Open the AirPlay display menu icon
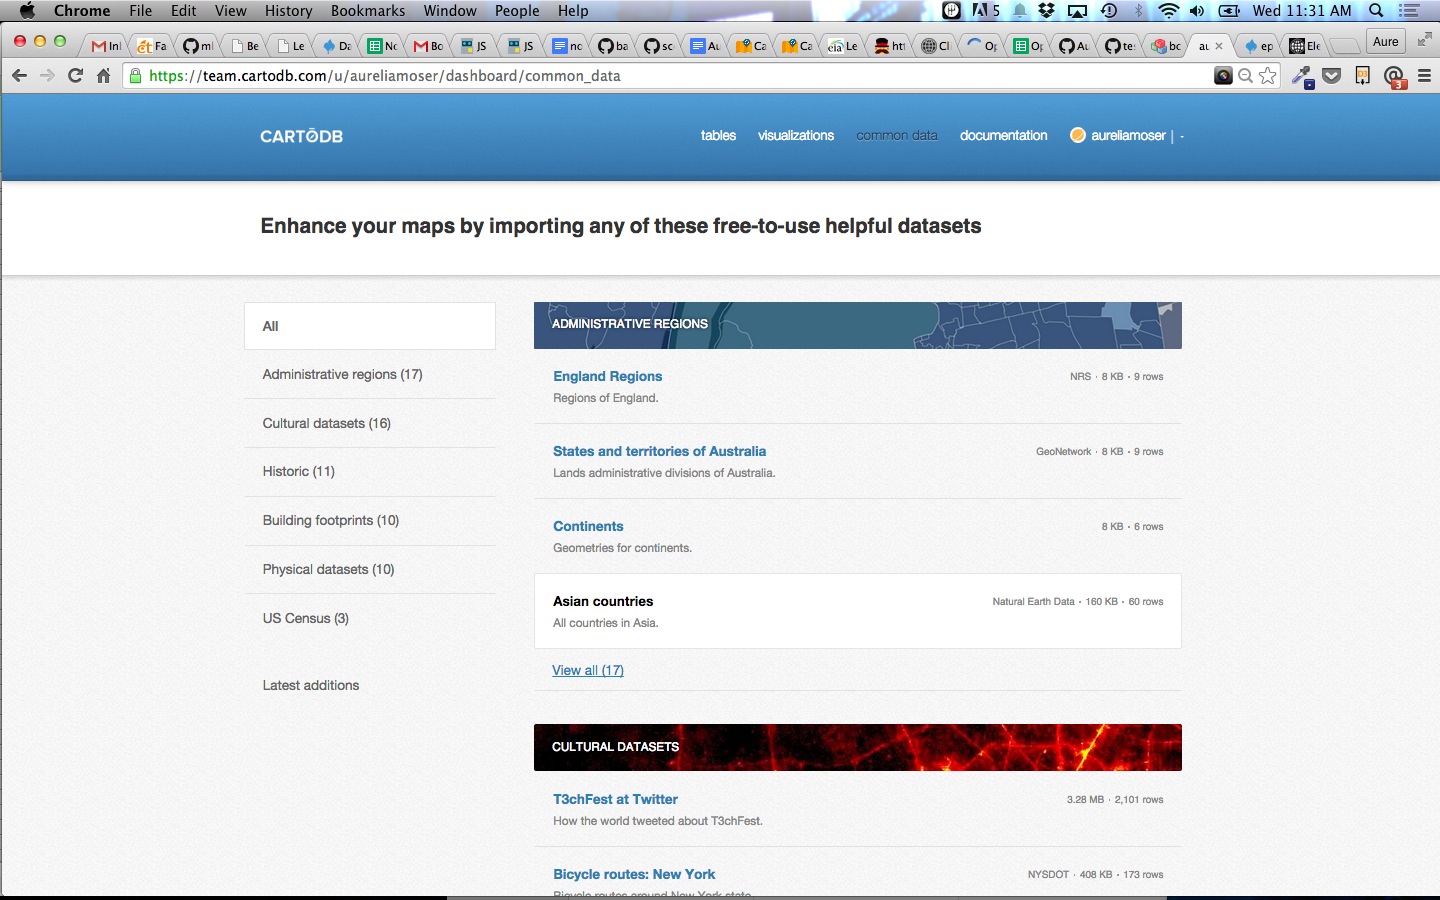Viewport: 1440px width, 900px height. tap(1077, 10)
